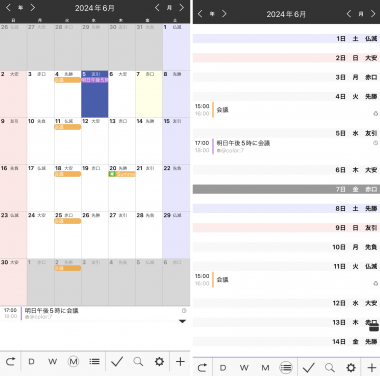Go to next month in right list view
The width and height of the screenshot is (380, 376).
[x=373, y=14]
